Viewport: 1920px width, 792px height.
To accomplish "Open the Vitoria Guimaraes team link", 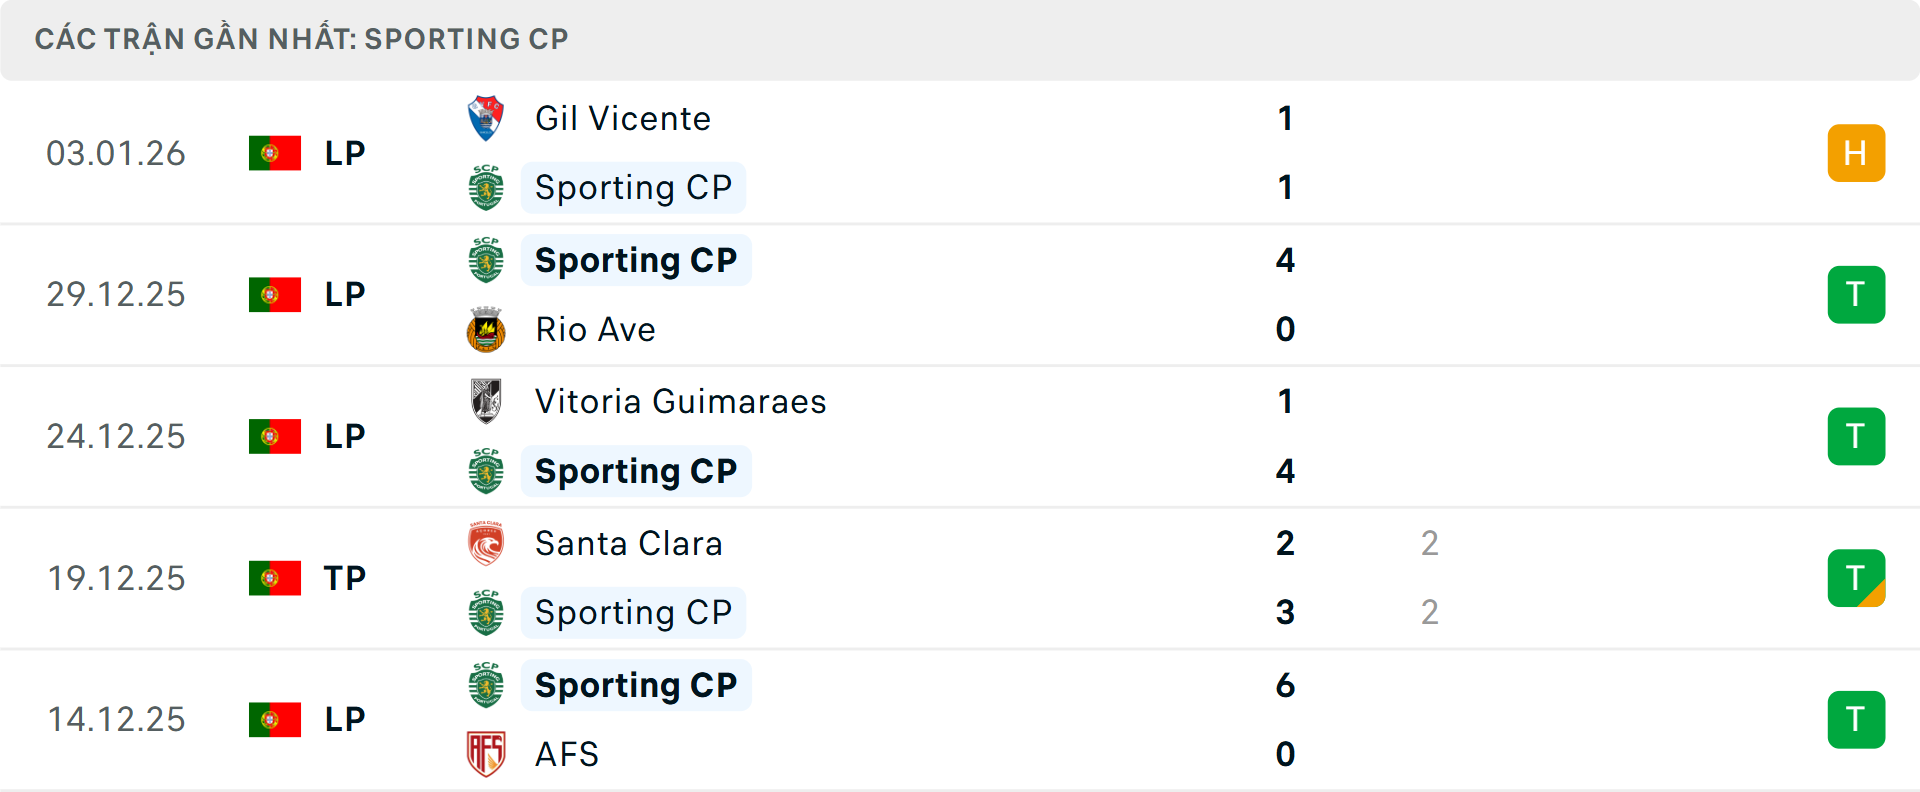I will pyautogui.click(x=680, y=401).
